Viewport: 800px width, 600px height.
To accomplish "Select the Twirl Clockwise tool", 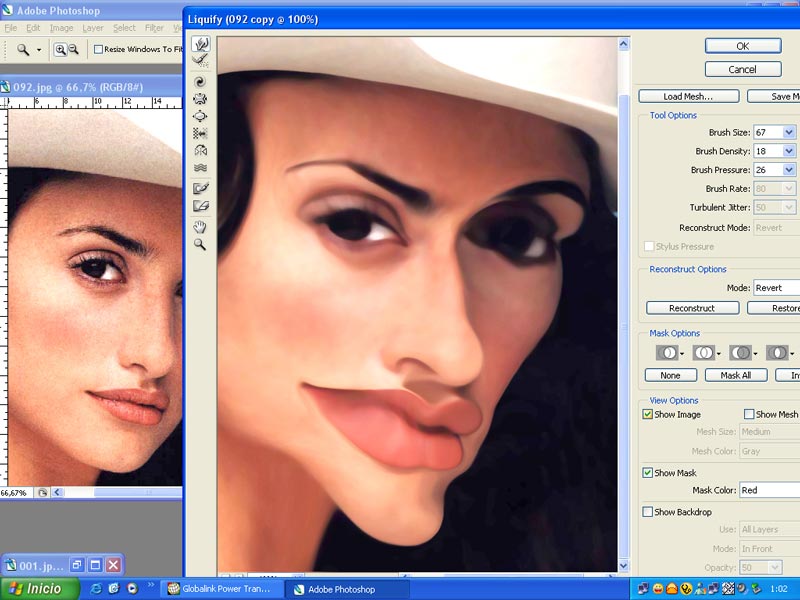I will [x=200, y=82].
